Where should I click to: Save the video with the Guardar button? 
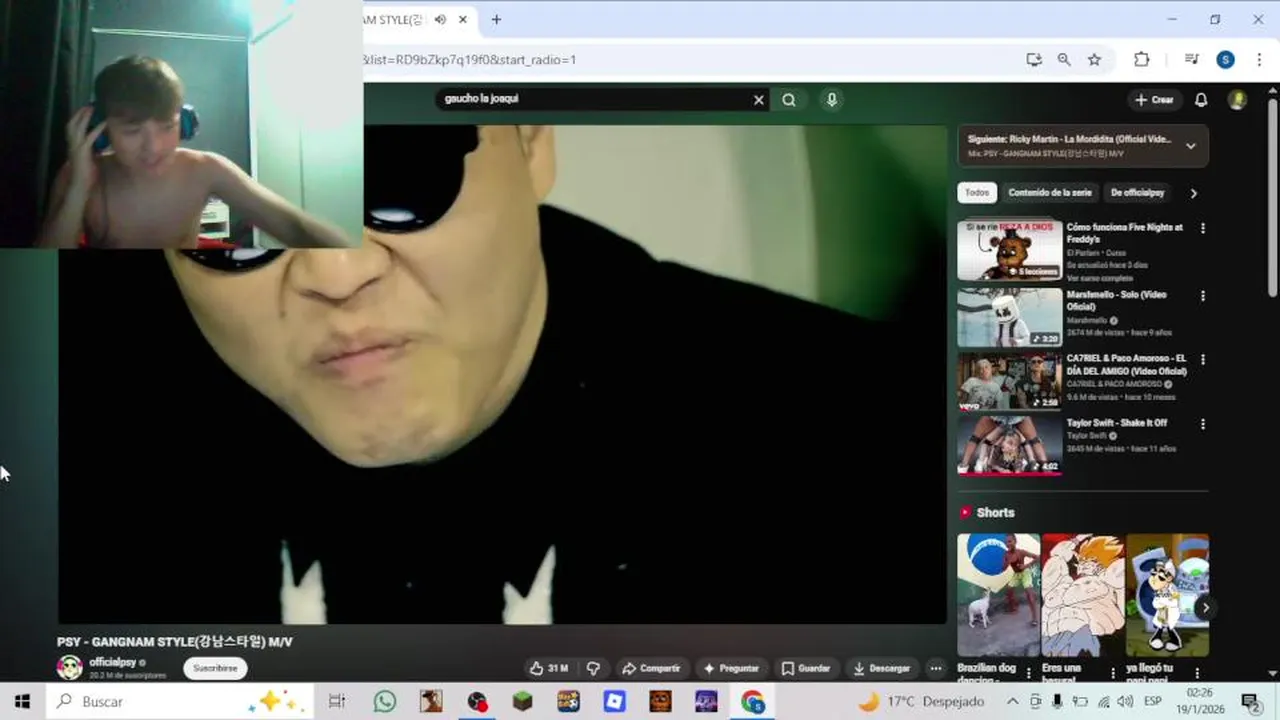pyautogui.click(x=806, y=668)
